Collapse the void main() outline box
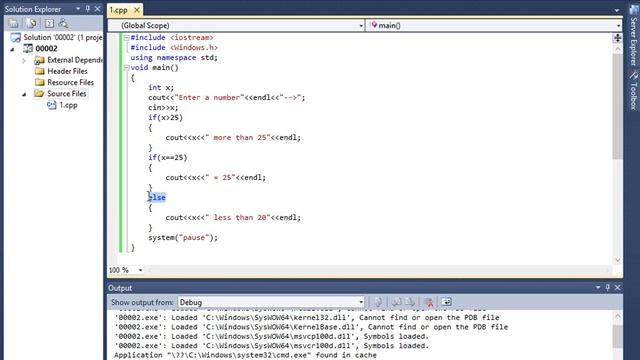This screenshot has width=640, height=360. pyautogui.click(x=127, y=68)
